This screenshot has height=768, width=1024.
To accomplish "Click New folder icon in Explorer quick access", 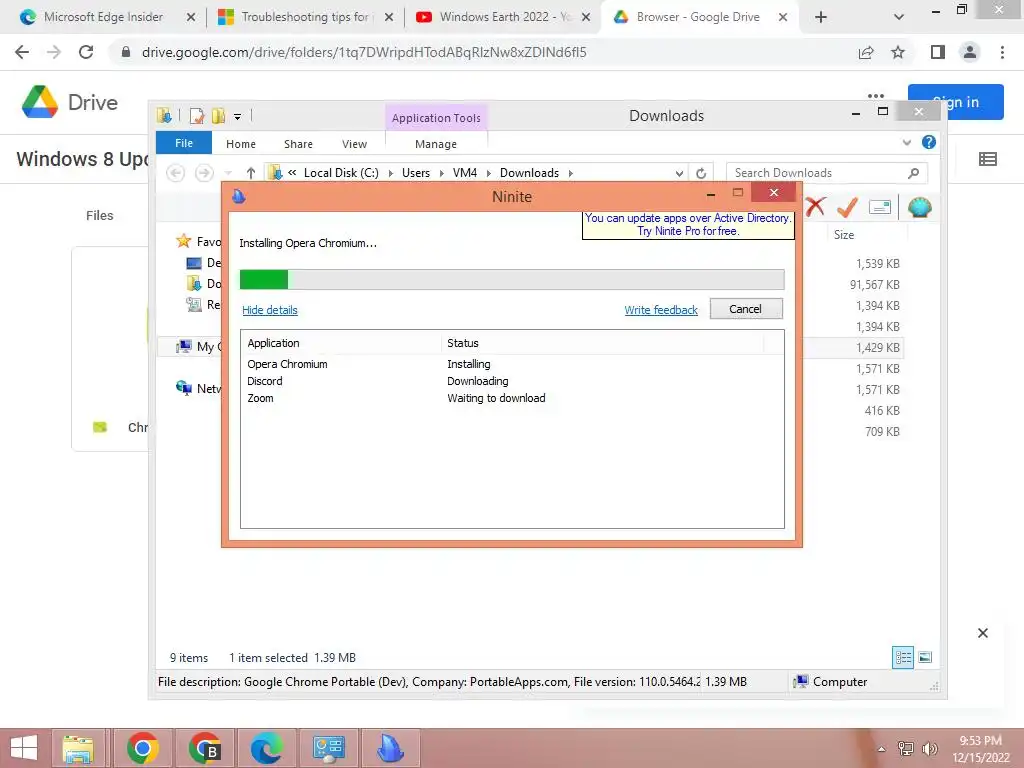I will [x=218, y=116].
